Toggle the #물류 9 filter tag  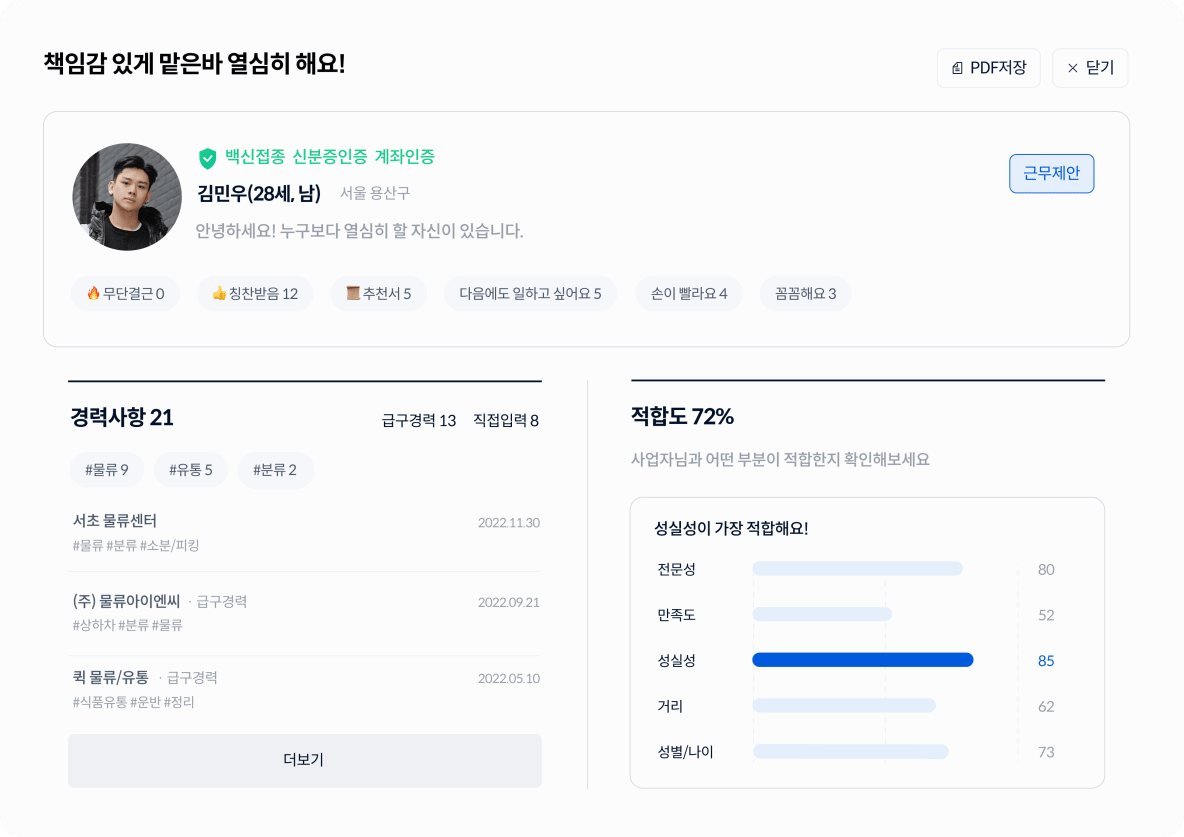coord(106,470)
